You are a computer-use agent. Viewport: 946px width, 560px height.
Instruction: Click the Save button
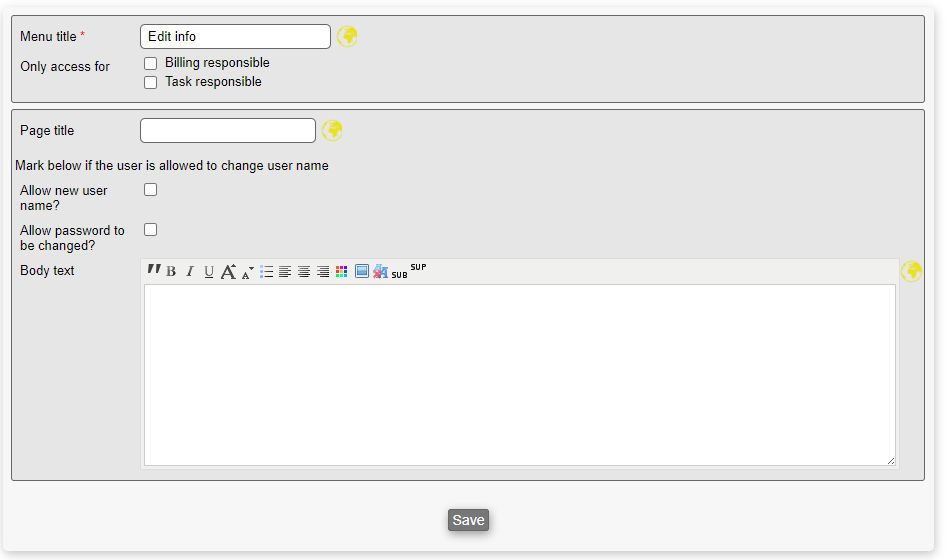point(468,520)
